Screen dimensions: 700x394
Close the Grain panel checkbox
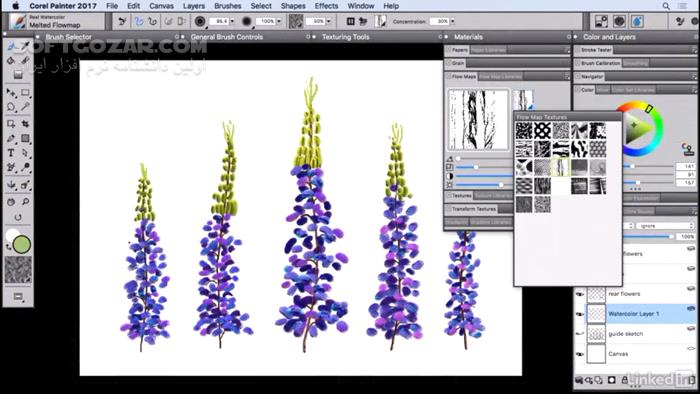449,63
